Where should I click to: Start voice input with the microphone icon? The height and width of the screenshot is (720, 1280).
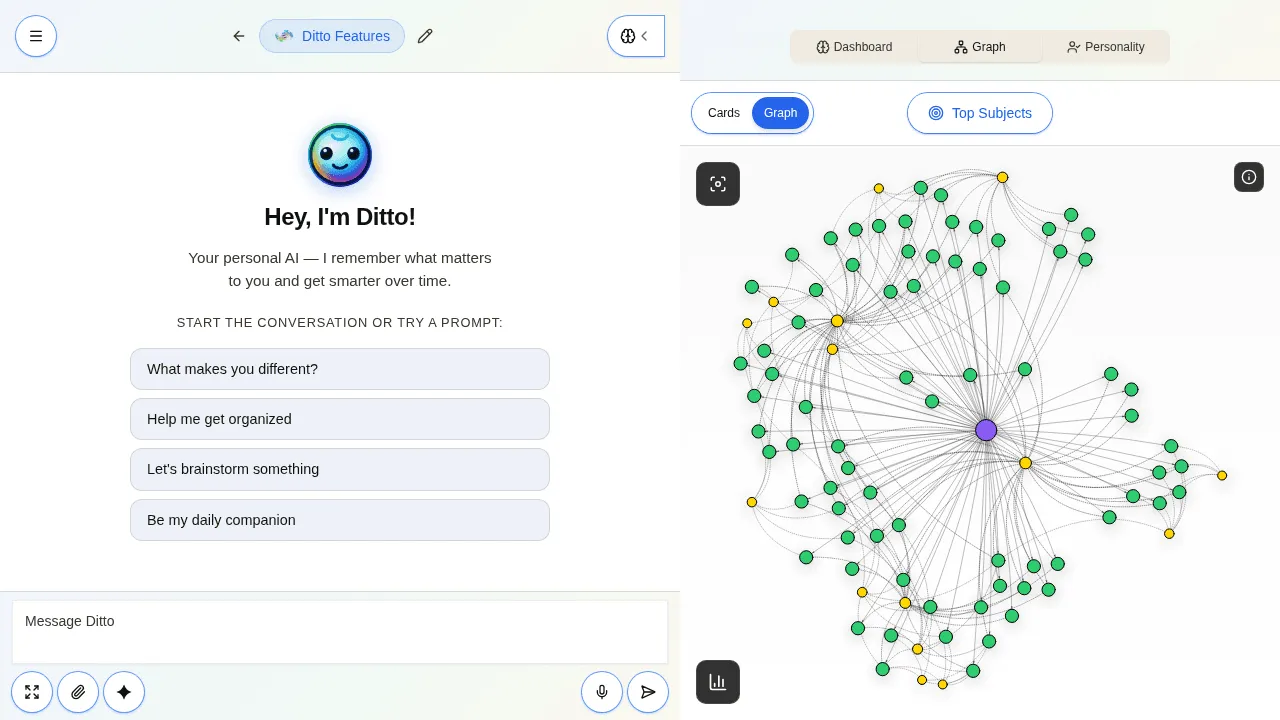[602, 692]
